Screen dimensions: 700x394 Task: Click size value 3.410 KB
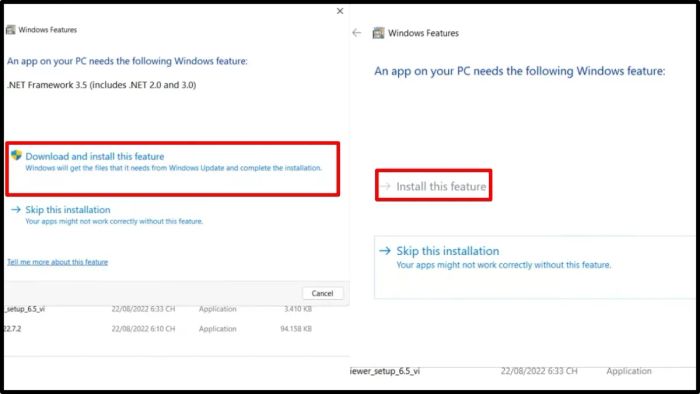298,309
